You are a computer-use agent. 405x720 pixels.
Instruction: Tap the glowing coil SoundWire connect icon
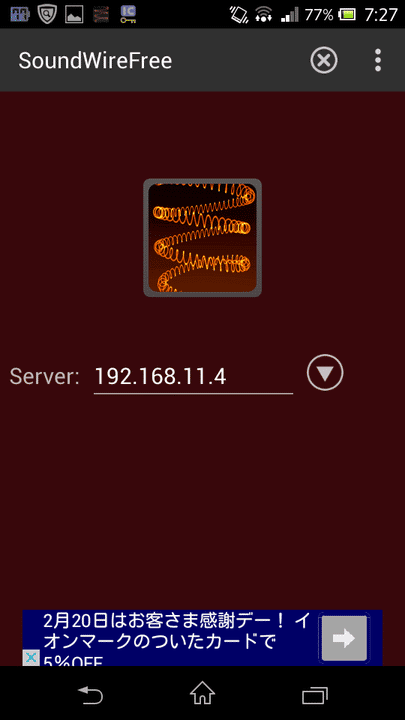coord(202,237)
